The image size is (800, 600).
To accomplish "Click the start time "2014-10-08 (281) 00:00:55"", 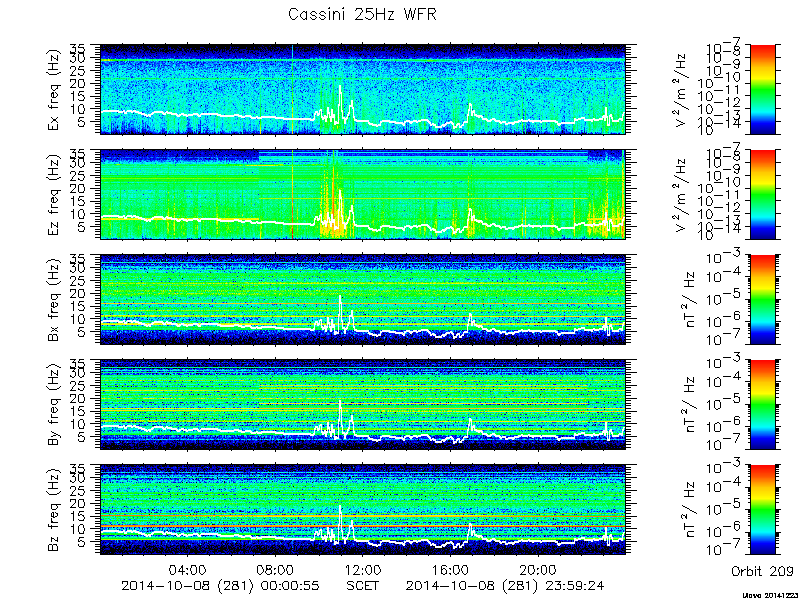I will click(220, 586).
